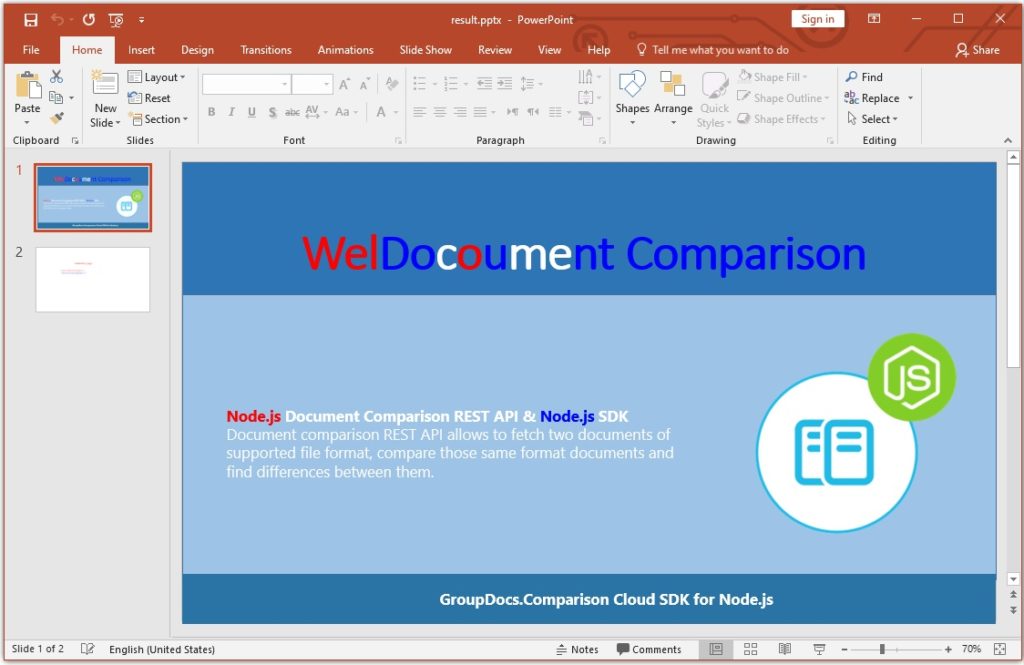
Task: Select the Format Painter brush icon
Action: pos(57,119)
